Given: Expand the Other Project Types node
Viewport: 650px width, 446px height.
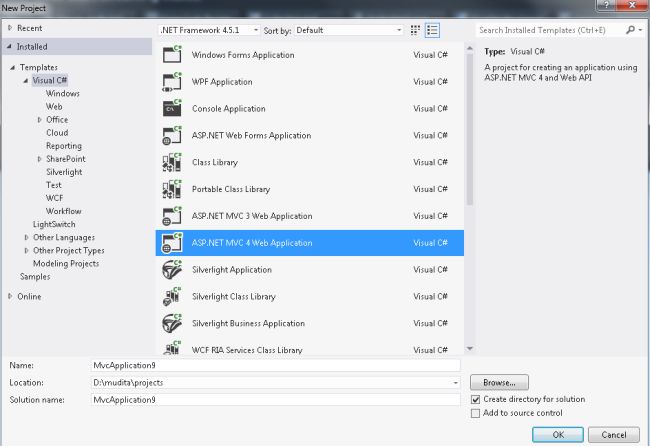Looking at the screenshot, I should (x=26, y=250).
